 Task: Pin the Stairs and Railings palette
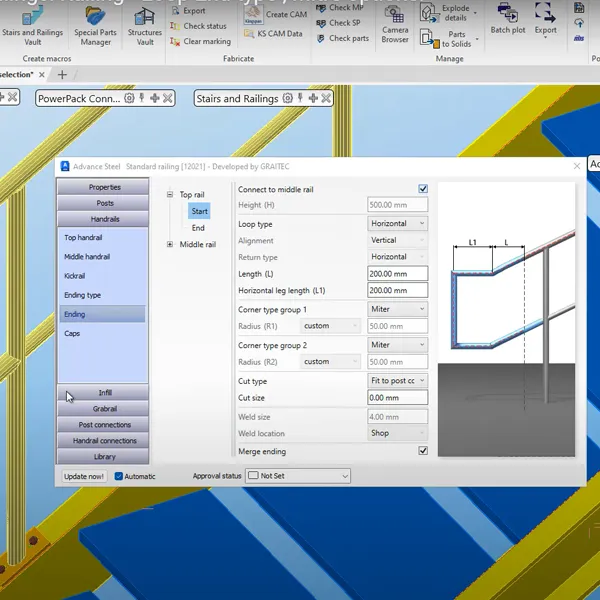300,98
